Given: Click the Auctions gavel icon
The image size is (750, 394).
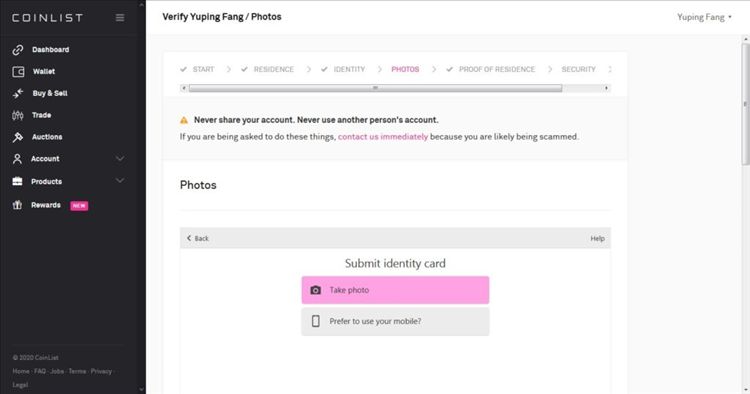Looking at the screenshot, I should tap(18, 137).
